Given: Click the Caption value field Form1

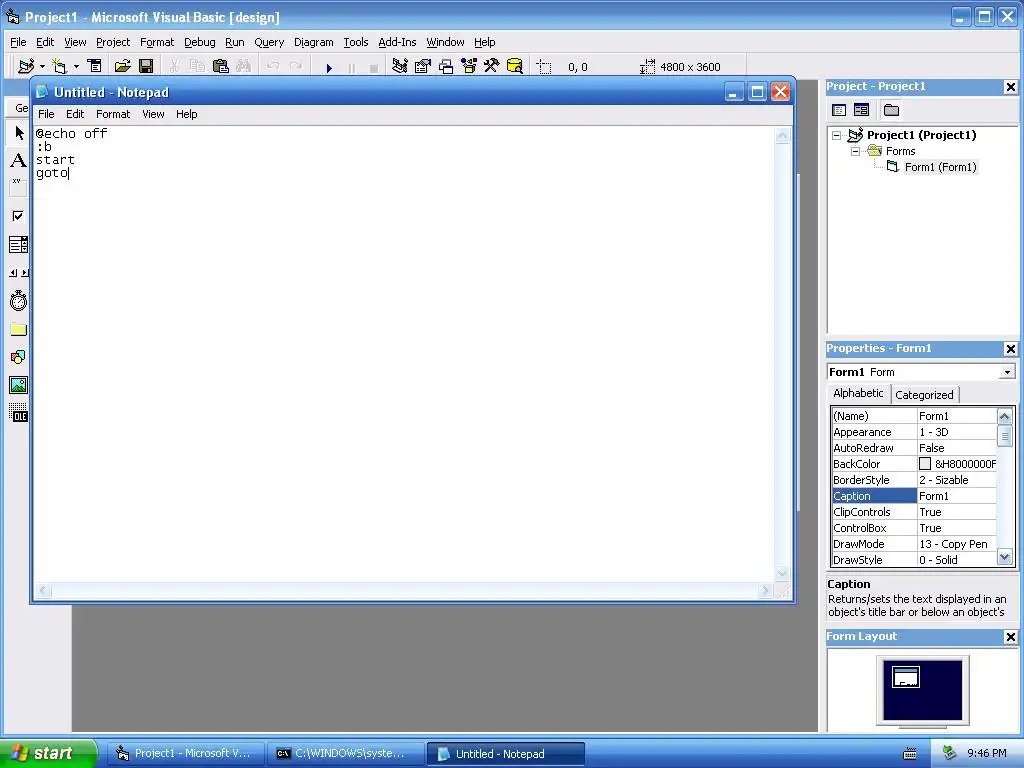Looking at the screenshot, I should (957, 496).
